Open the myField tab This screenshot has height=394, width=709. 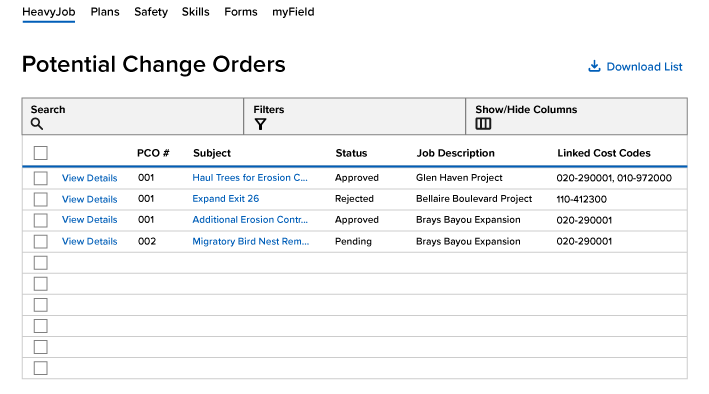293,12
